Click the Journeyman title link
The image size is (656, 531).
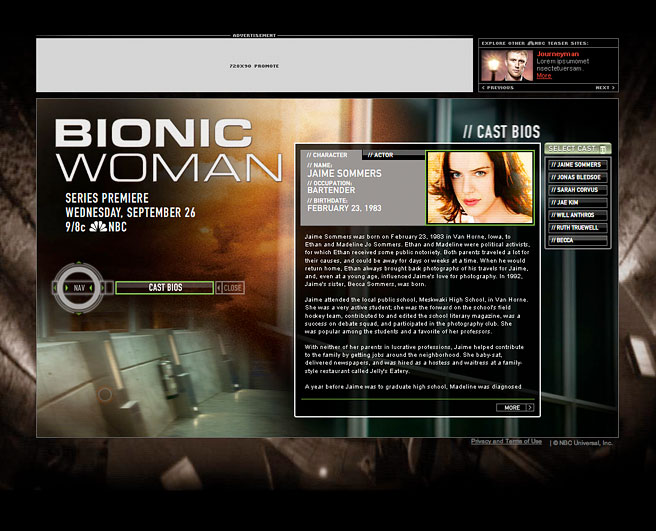(558, 54)
